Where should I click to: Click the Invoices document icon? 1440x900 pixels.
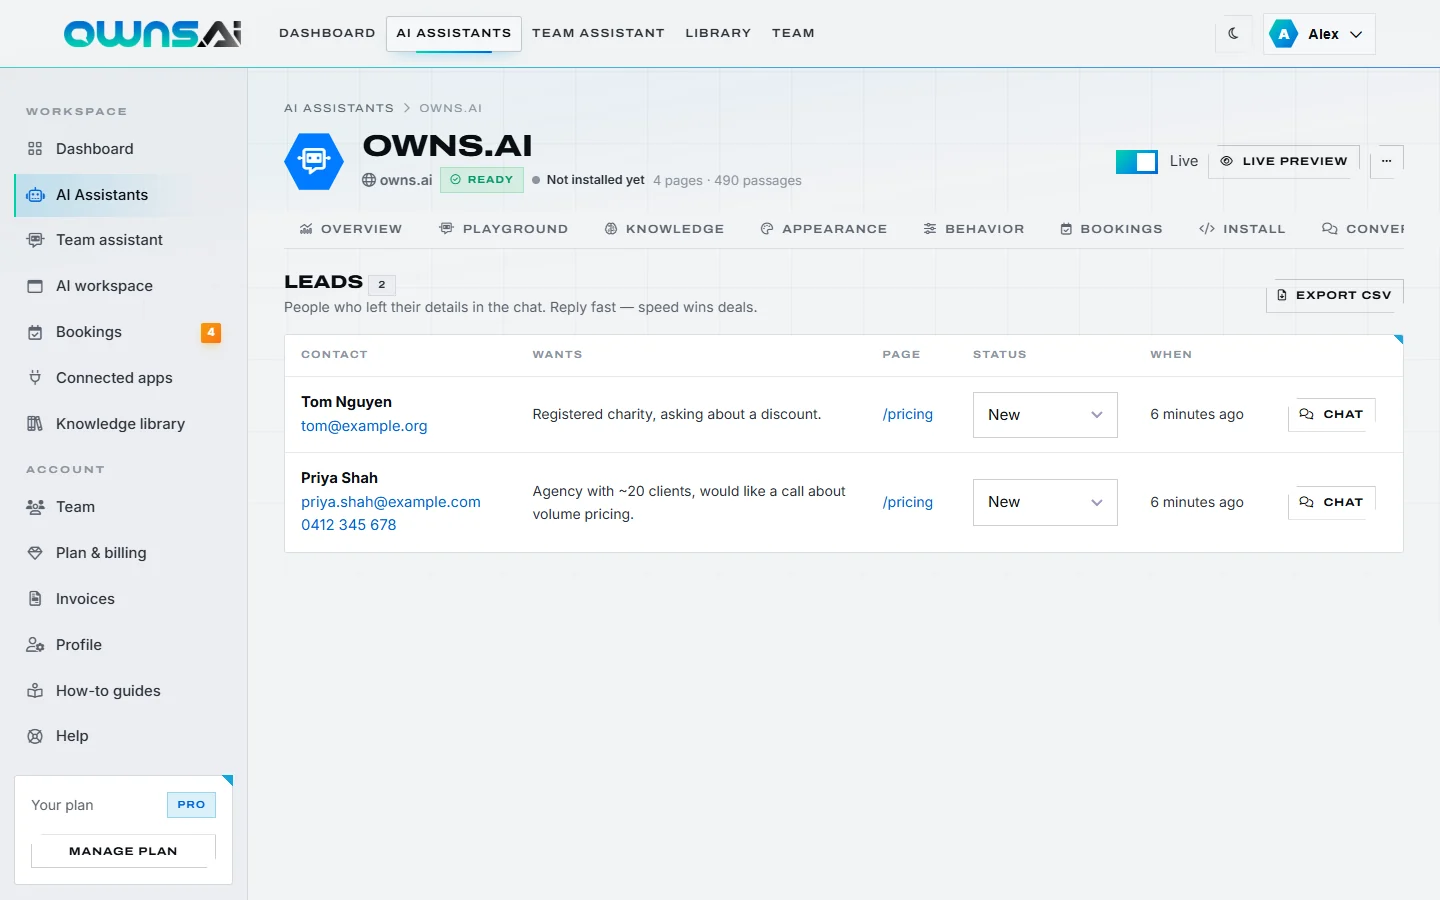click(35, 599)
